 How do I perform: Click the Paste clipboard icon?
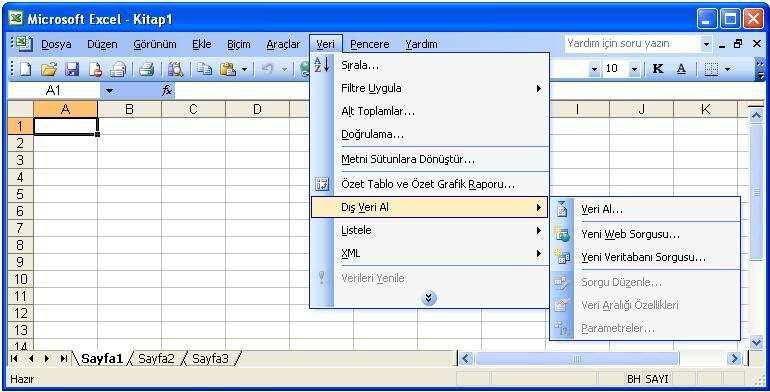point(228,69)
